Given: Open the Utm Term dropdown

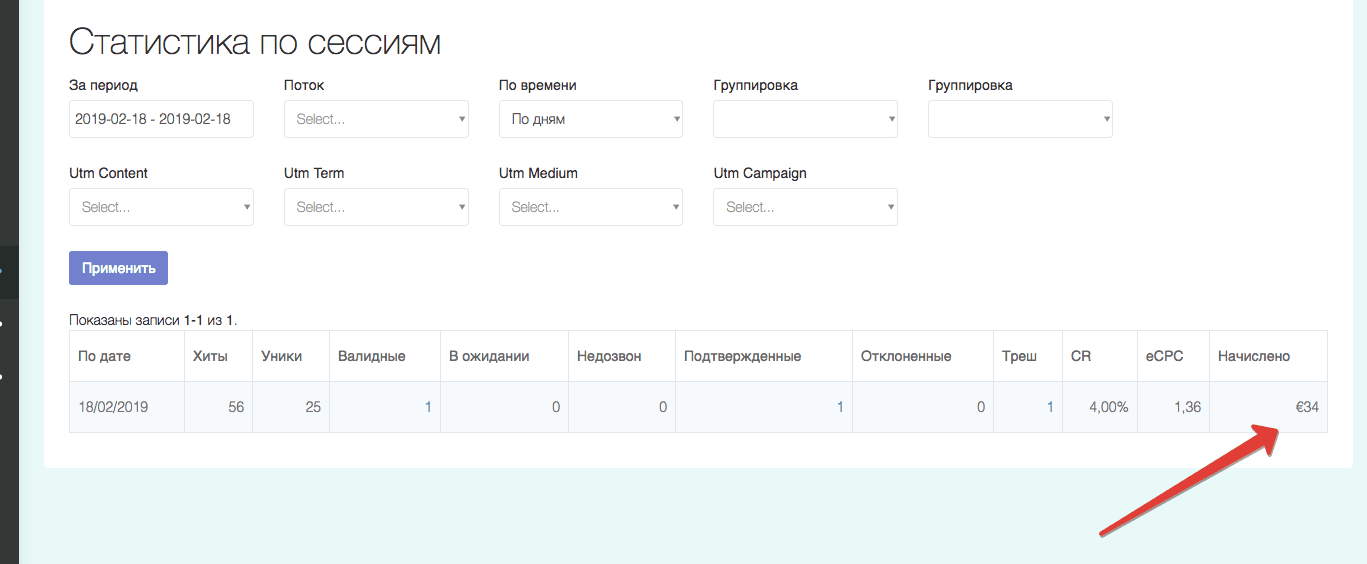Looking at the screenshot, I should [x=376, y=207].
